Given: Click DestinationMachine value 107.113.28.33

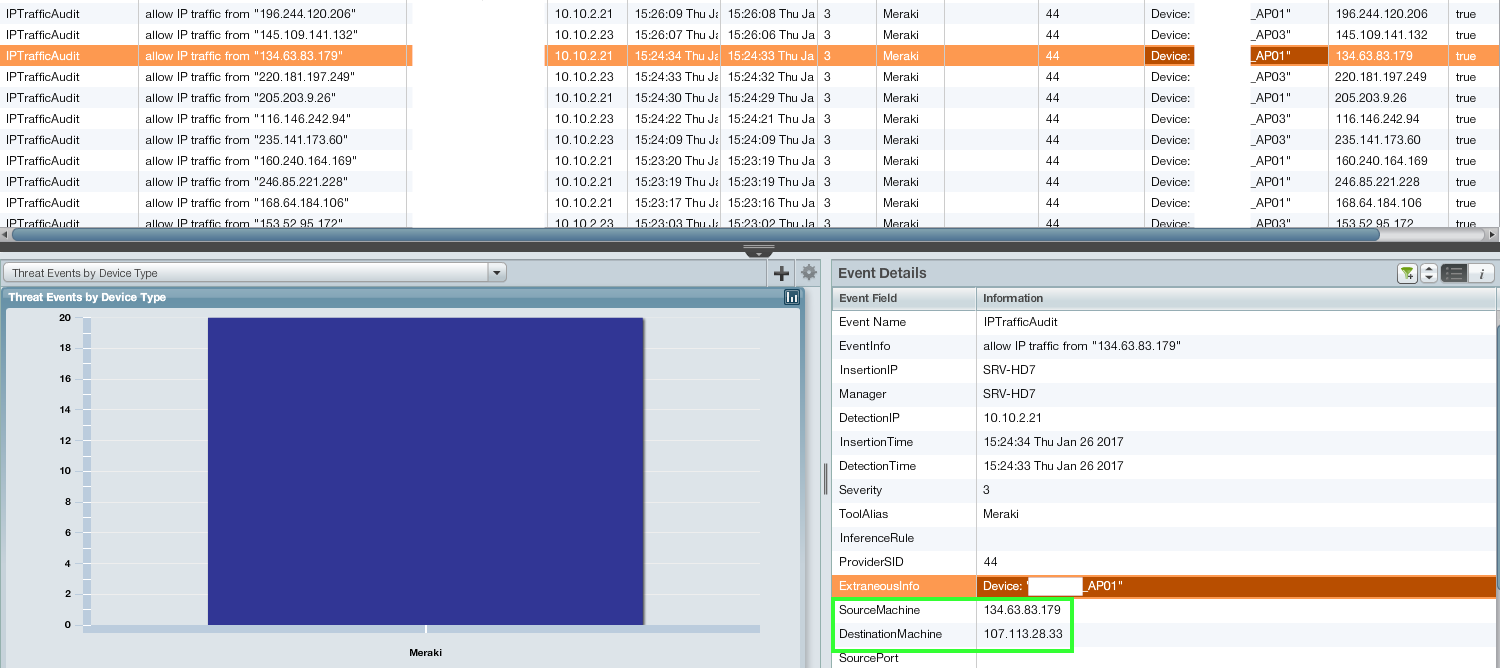Looking at the screenshot, I should pyautogui.click(x=1023, y=634).
